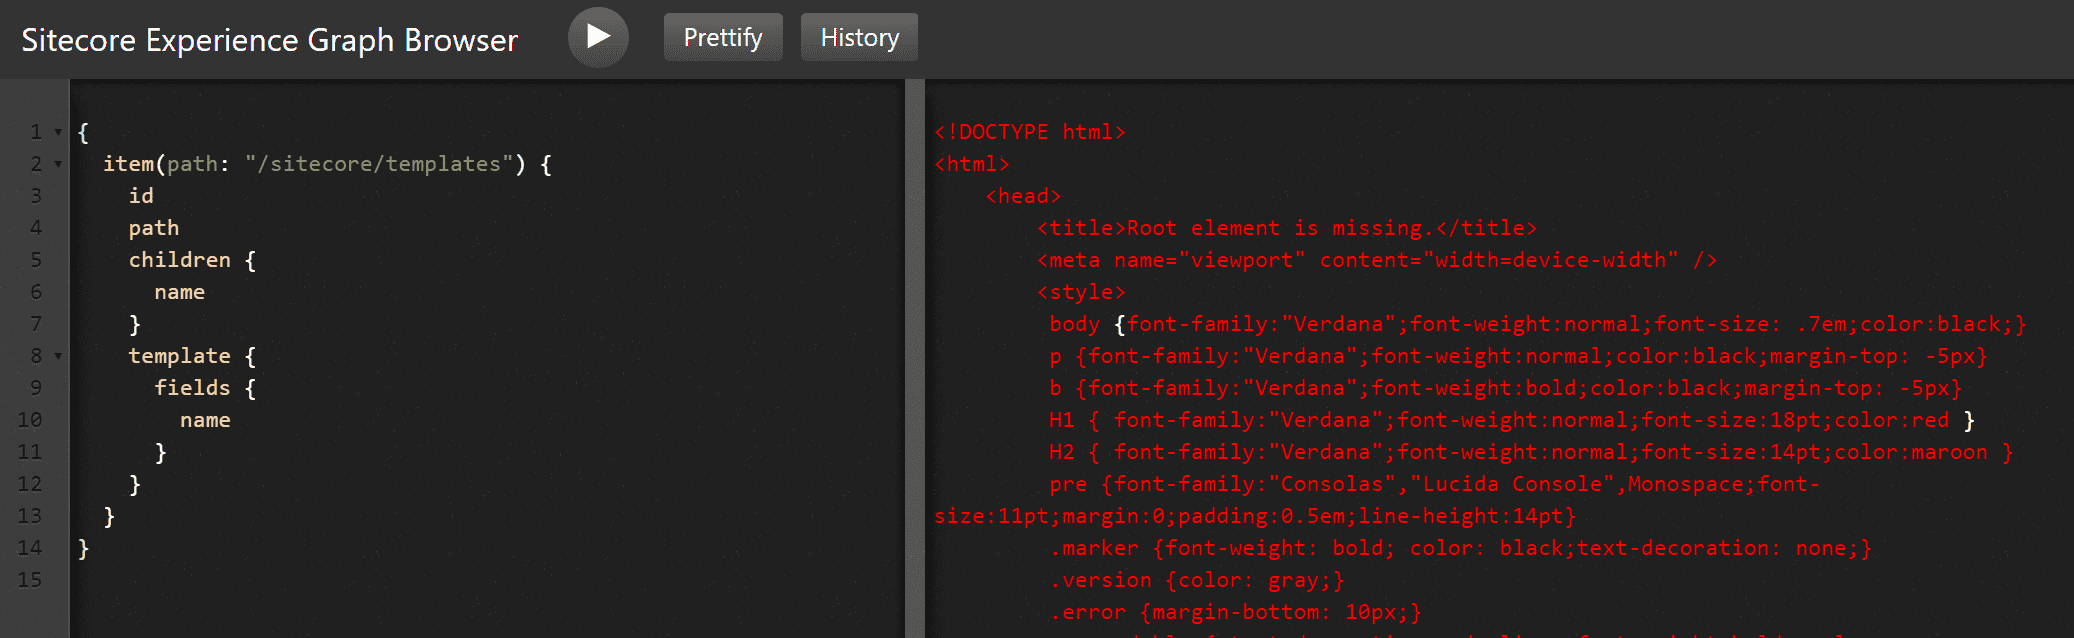Click 'name' on line 6 inside children

coord(180,292)
